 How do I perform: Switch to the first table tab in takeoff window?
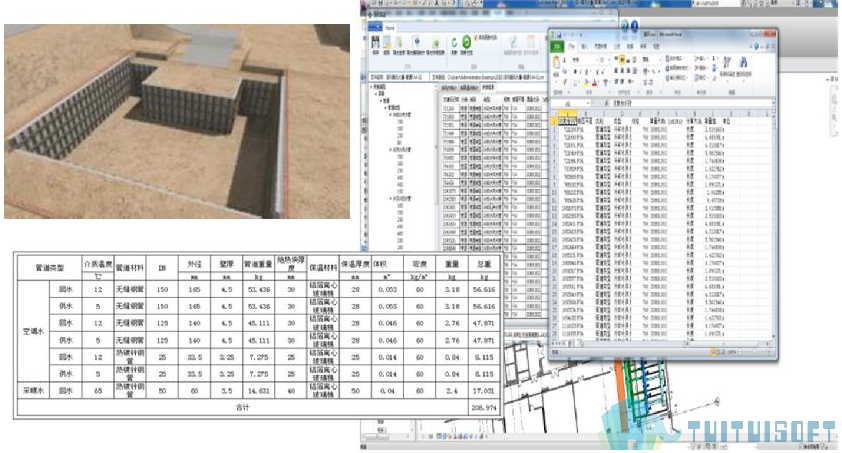(449, 87)
